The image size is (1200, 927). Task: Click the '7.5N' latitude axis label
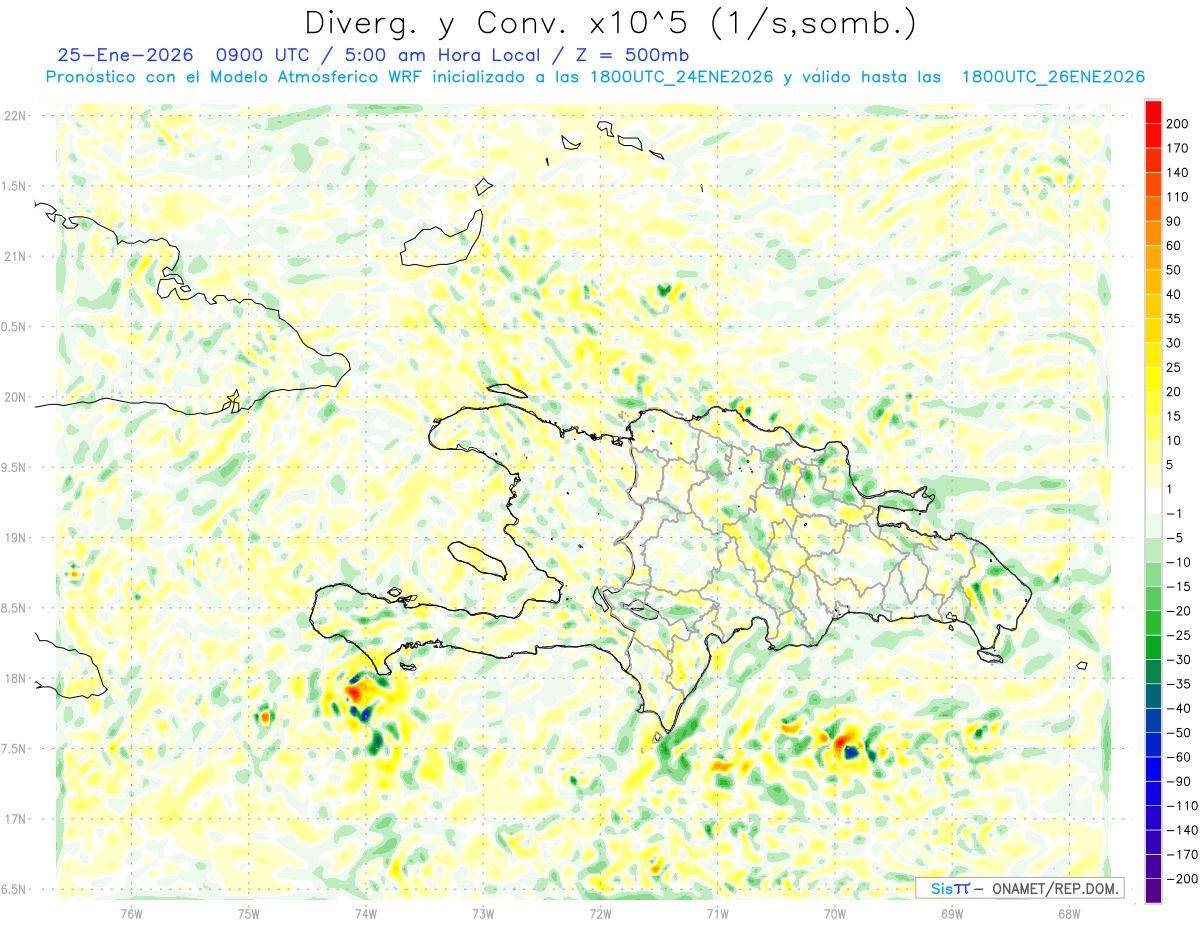point(15,749)
